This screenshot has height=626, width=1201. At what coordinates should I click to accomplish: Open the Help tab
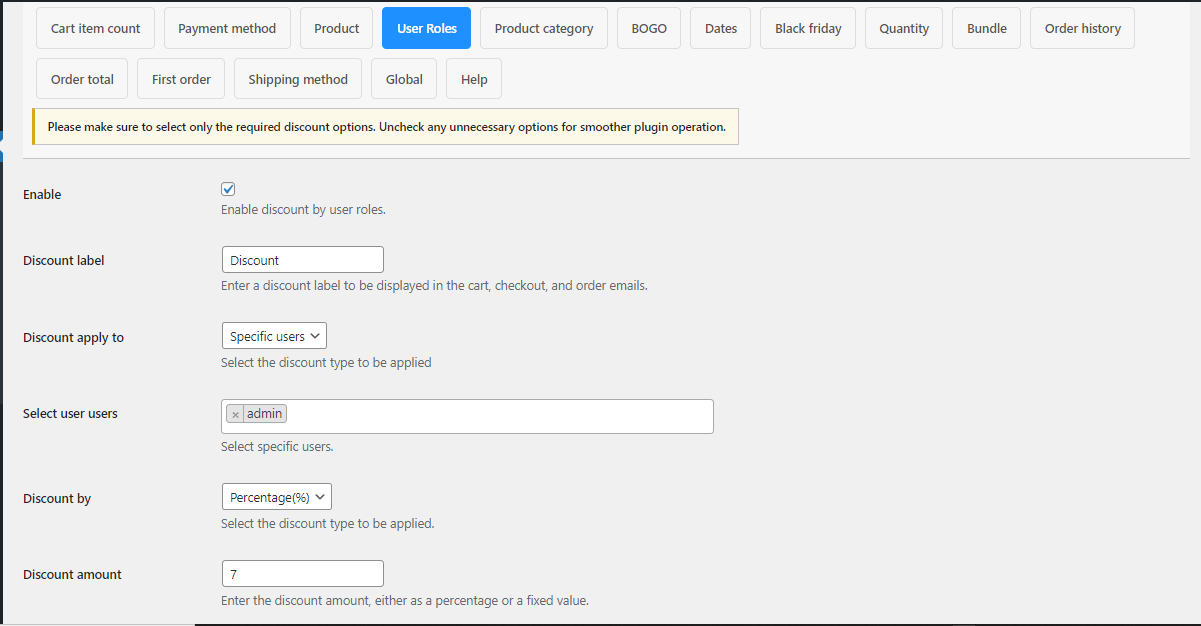(473, 78)
